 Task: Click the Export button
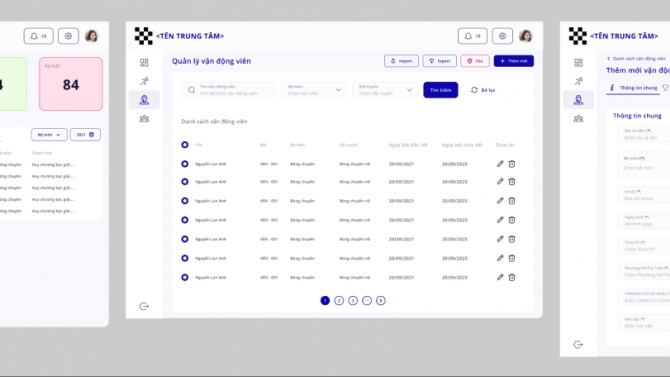click(440, 61)
